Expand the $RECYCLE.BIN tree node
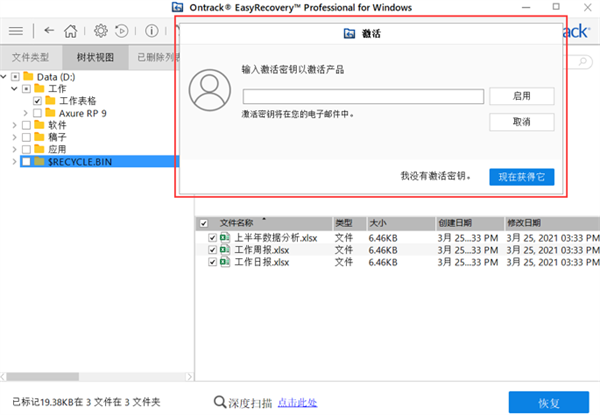 pyautogui.click(x=15, y=162)
